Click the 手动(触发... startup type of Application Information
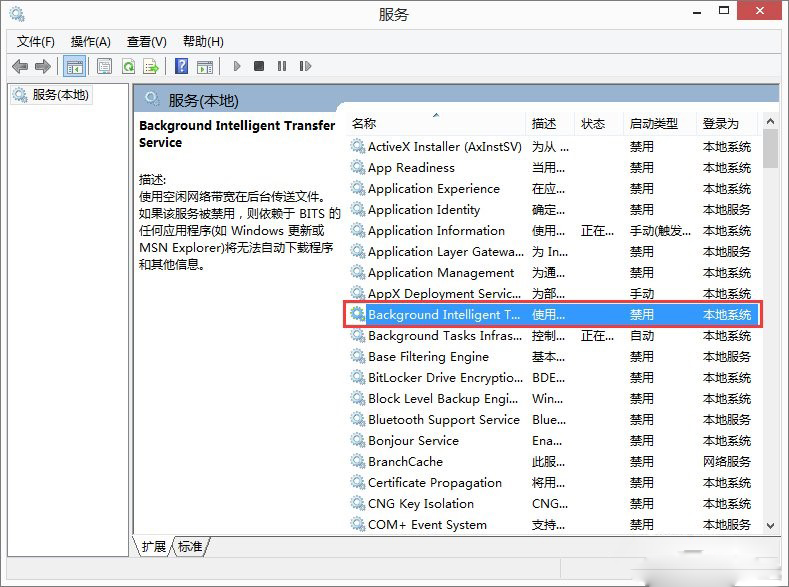Screen dimensions: 789x587 [660, 231]
